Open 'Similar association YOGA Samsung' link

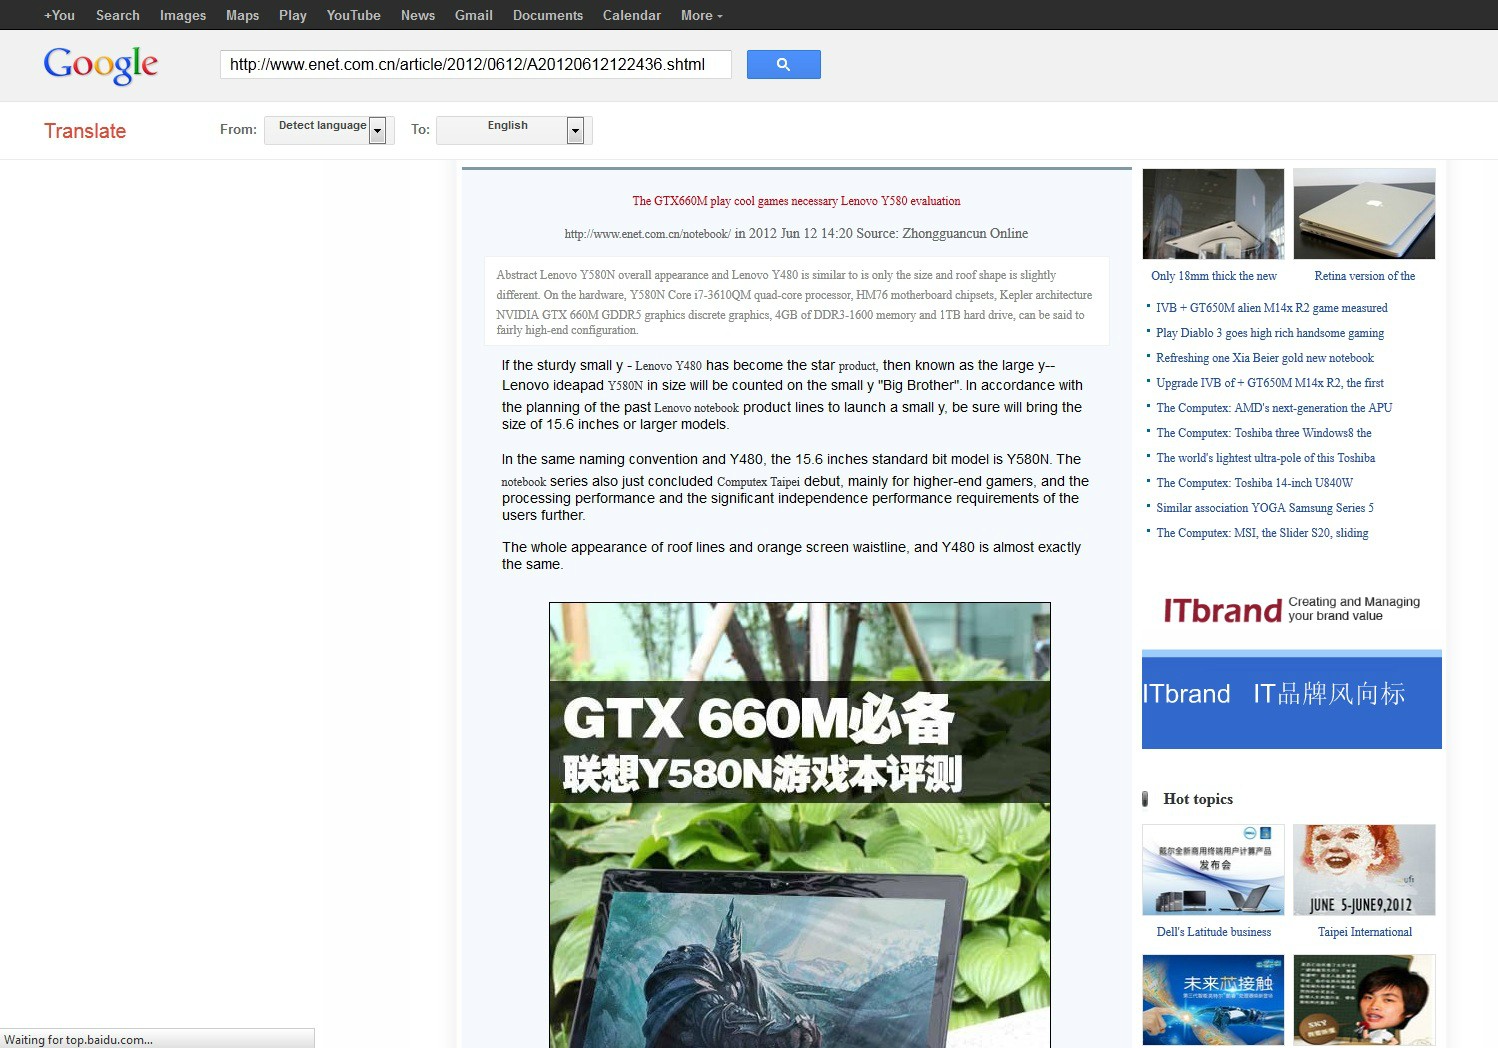tap(1265, 508)
